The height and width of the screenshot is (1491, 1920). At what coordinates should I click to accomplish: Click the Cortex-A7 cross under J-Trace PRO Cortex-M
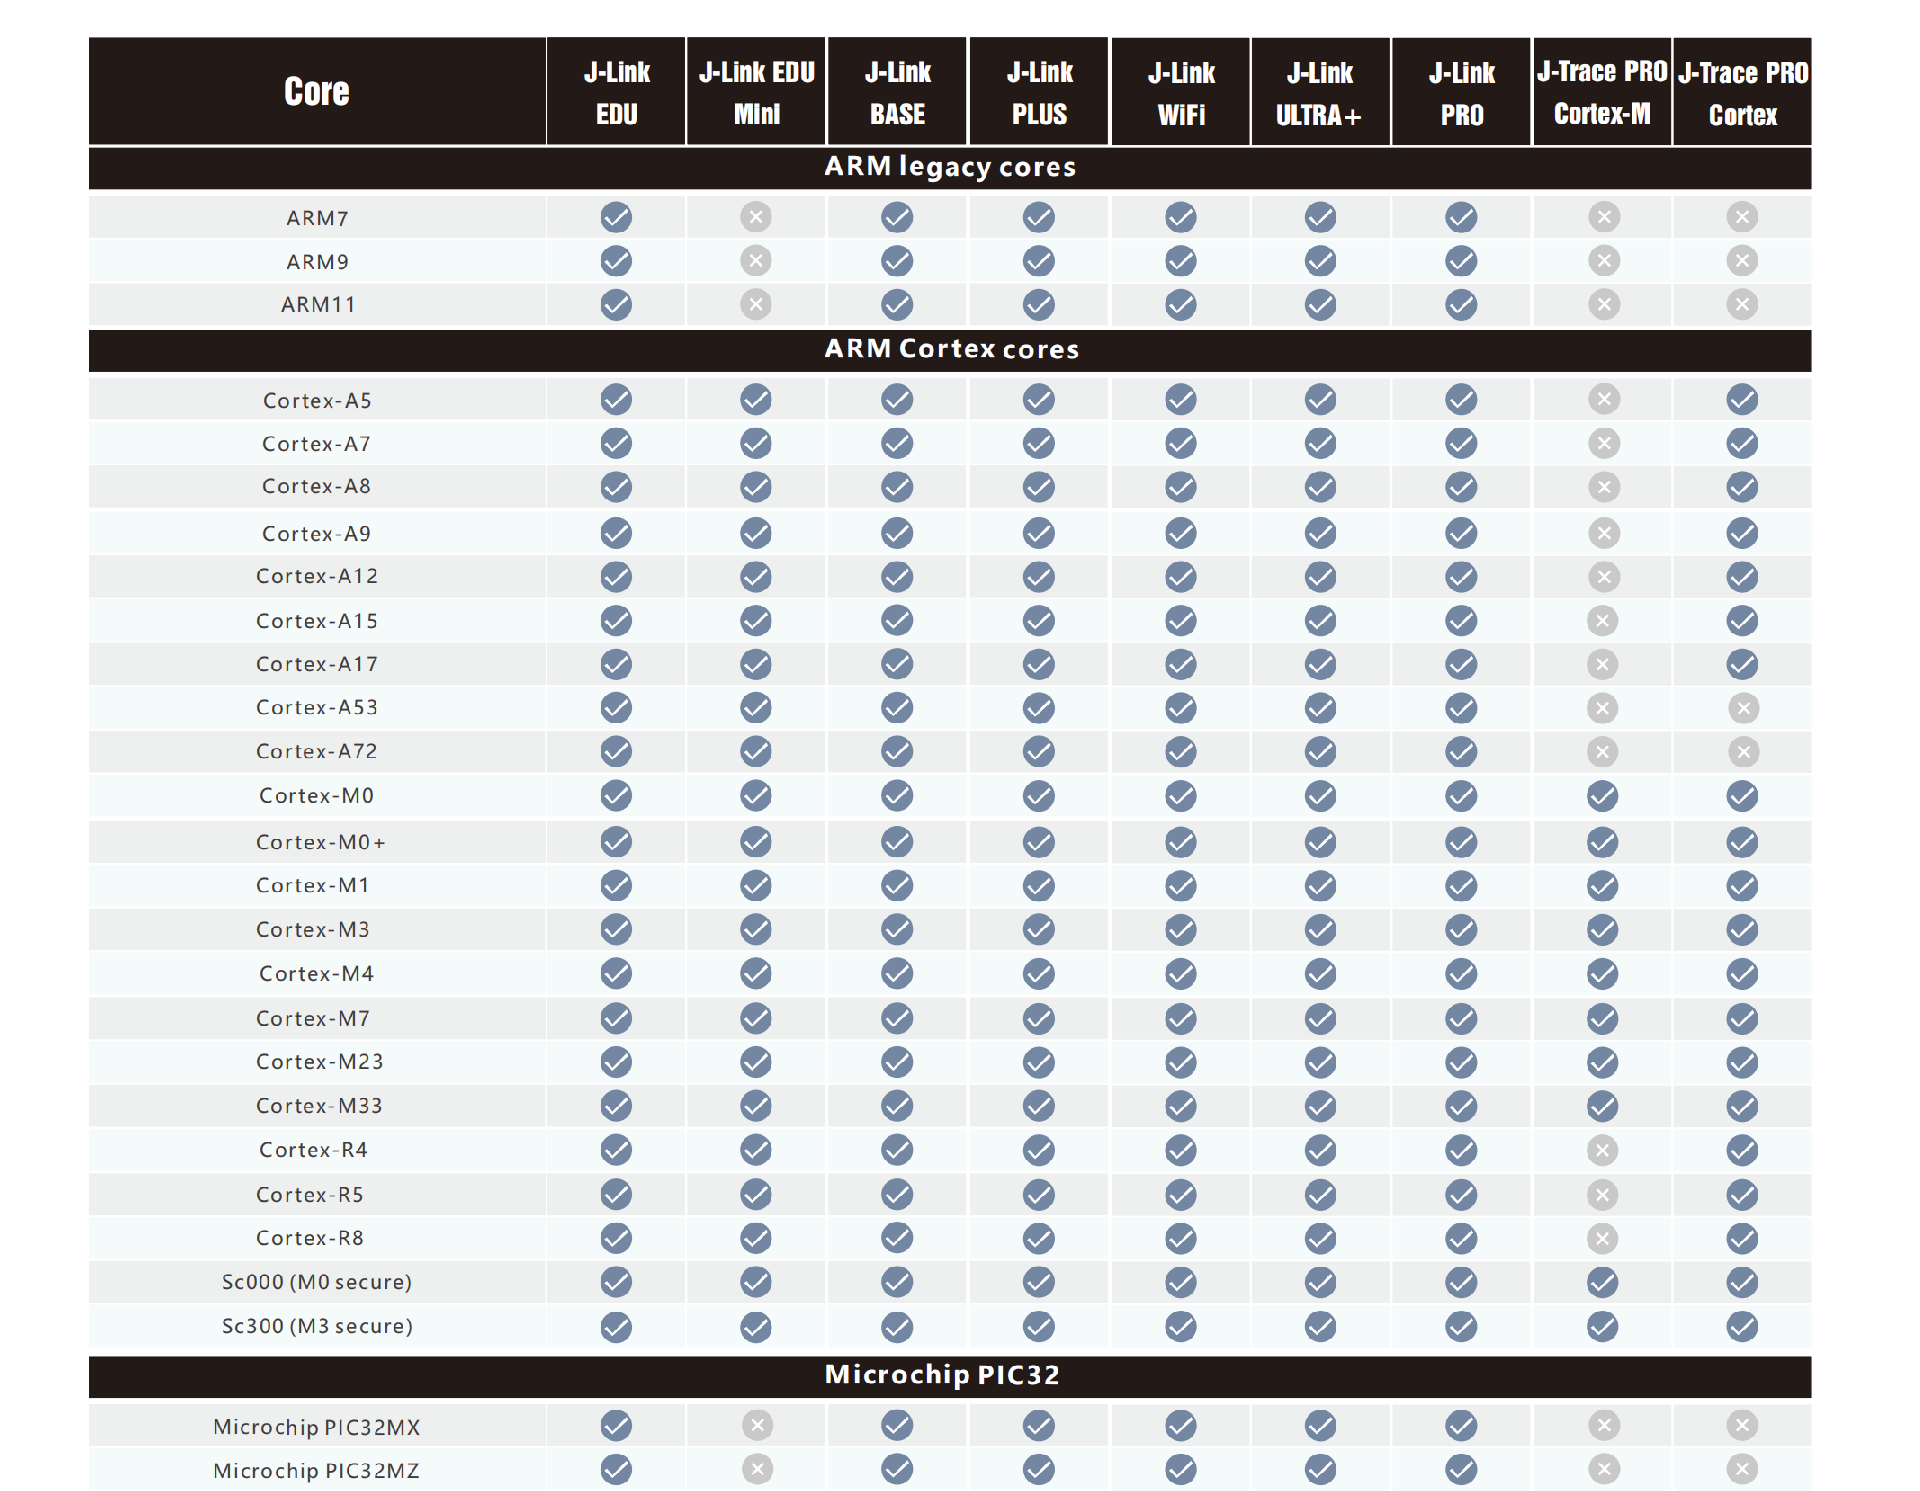pyautogui.click(x=1604, y=443)
